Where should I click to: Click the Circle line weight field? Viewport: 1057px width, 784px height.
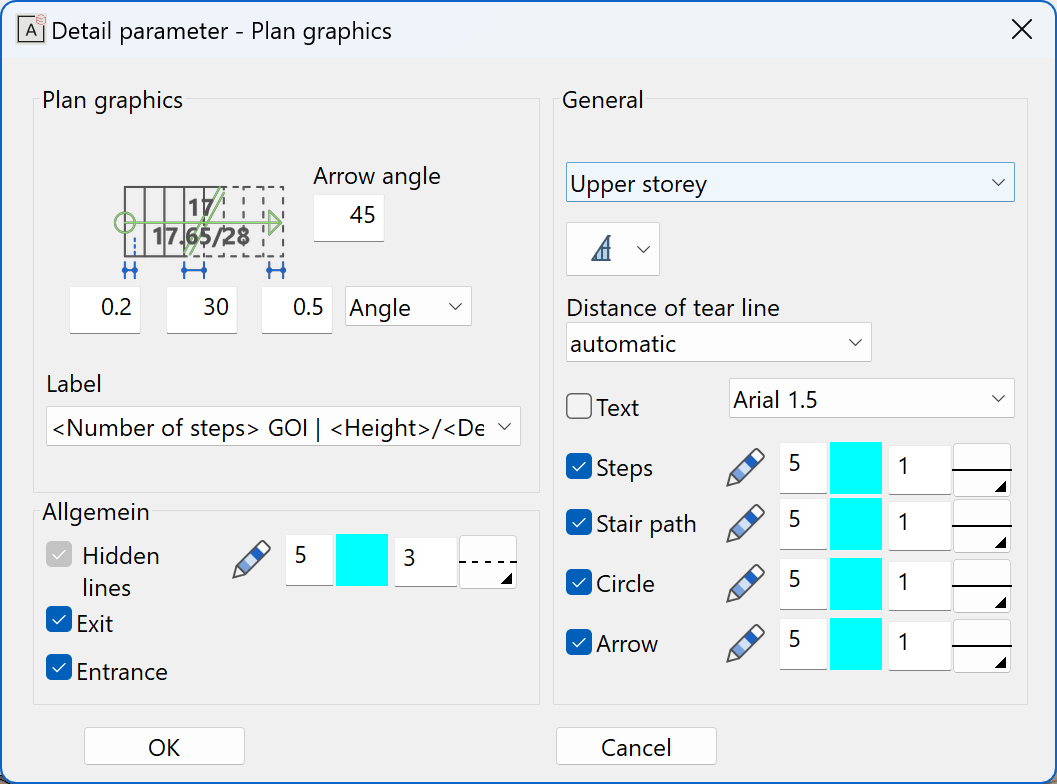(920, 586)
